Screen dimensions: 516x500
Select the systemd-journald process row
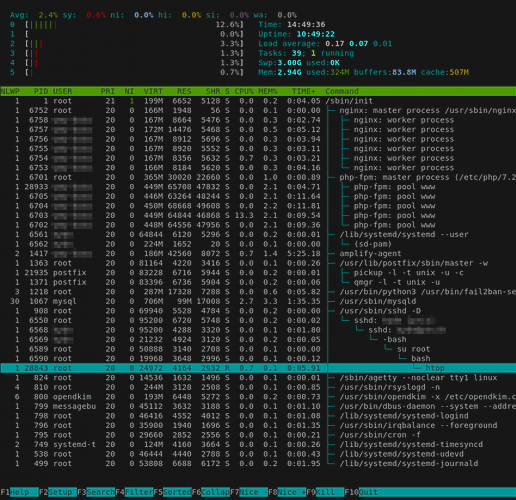tap(258, 464)
